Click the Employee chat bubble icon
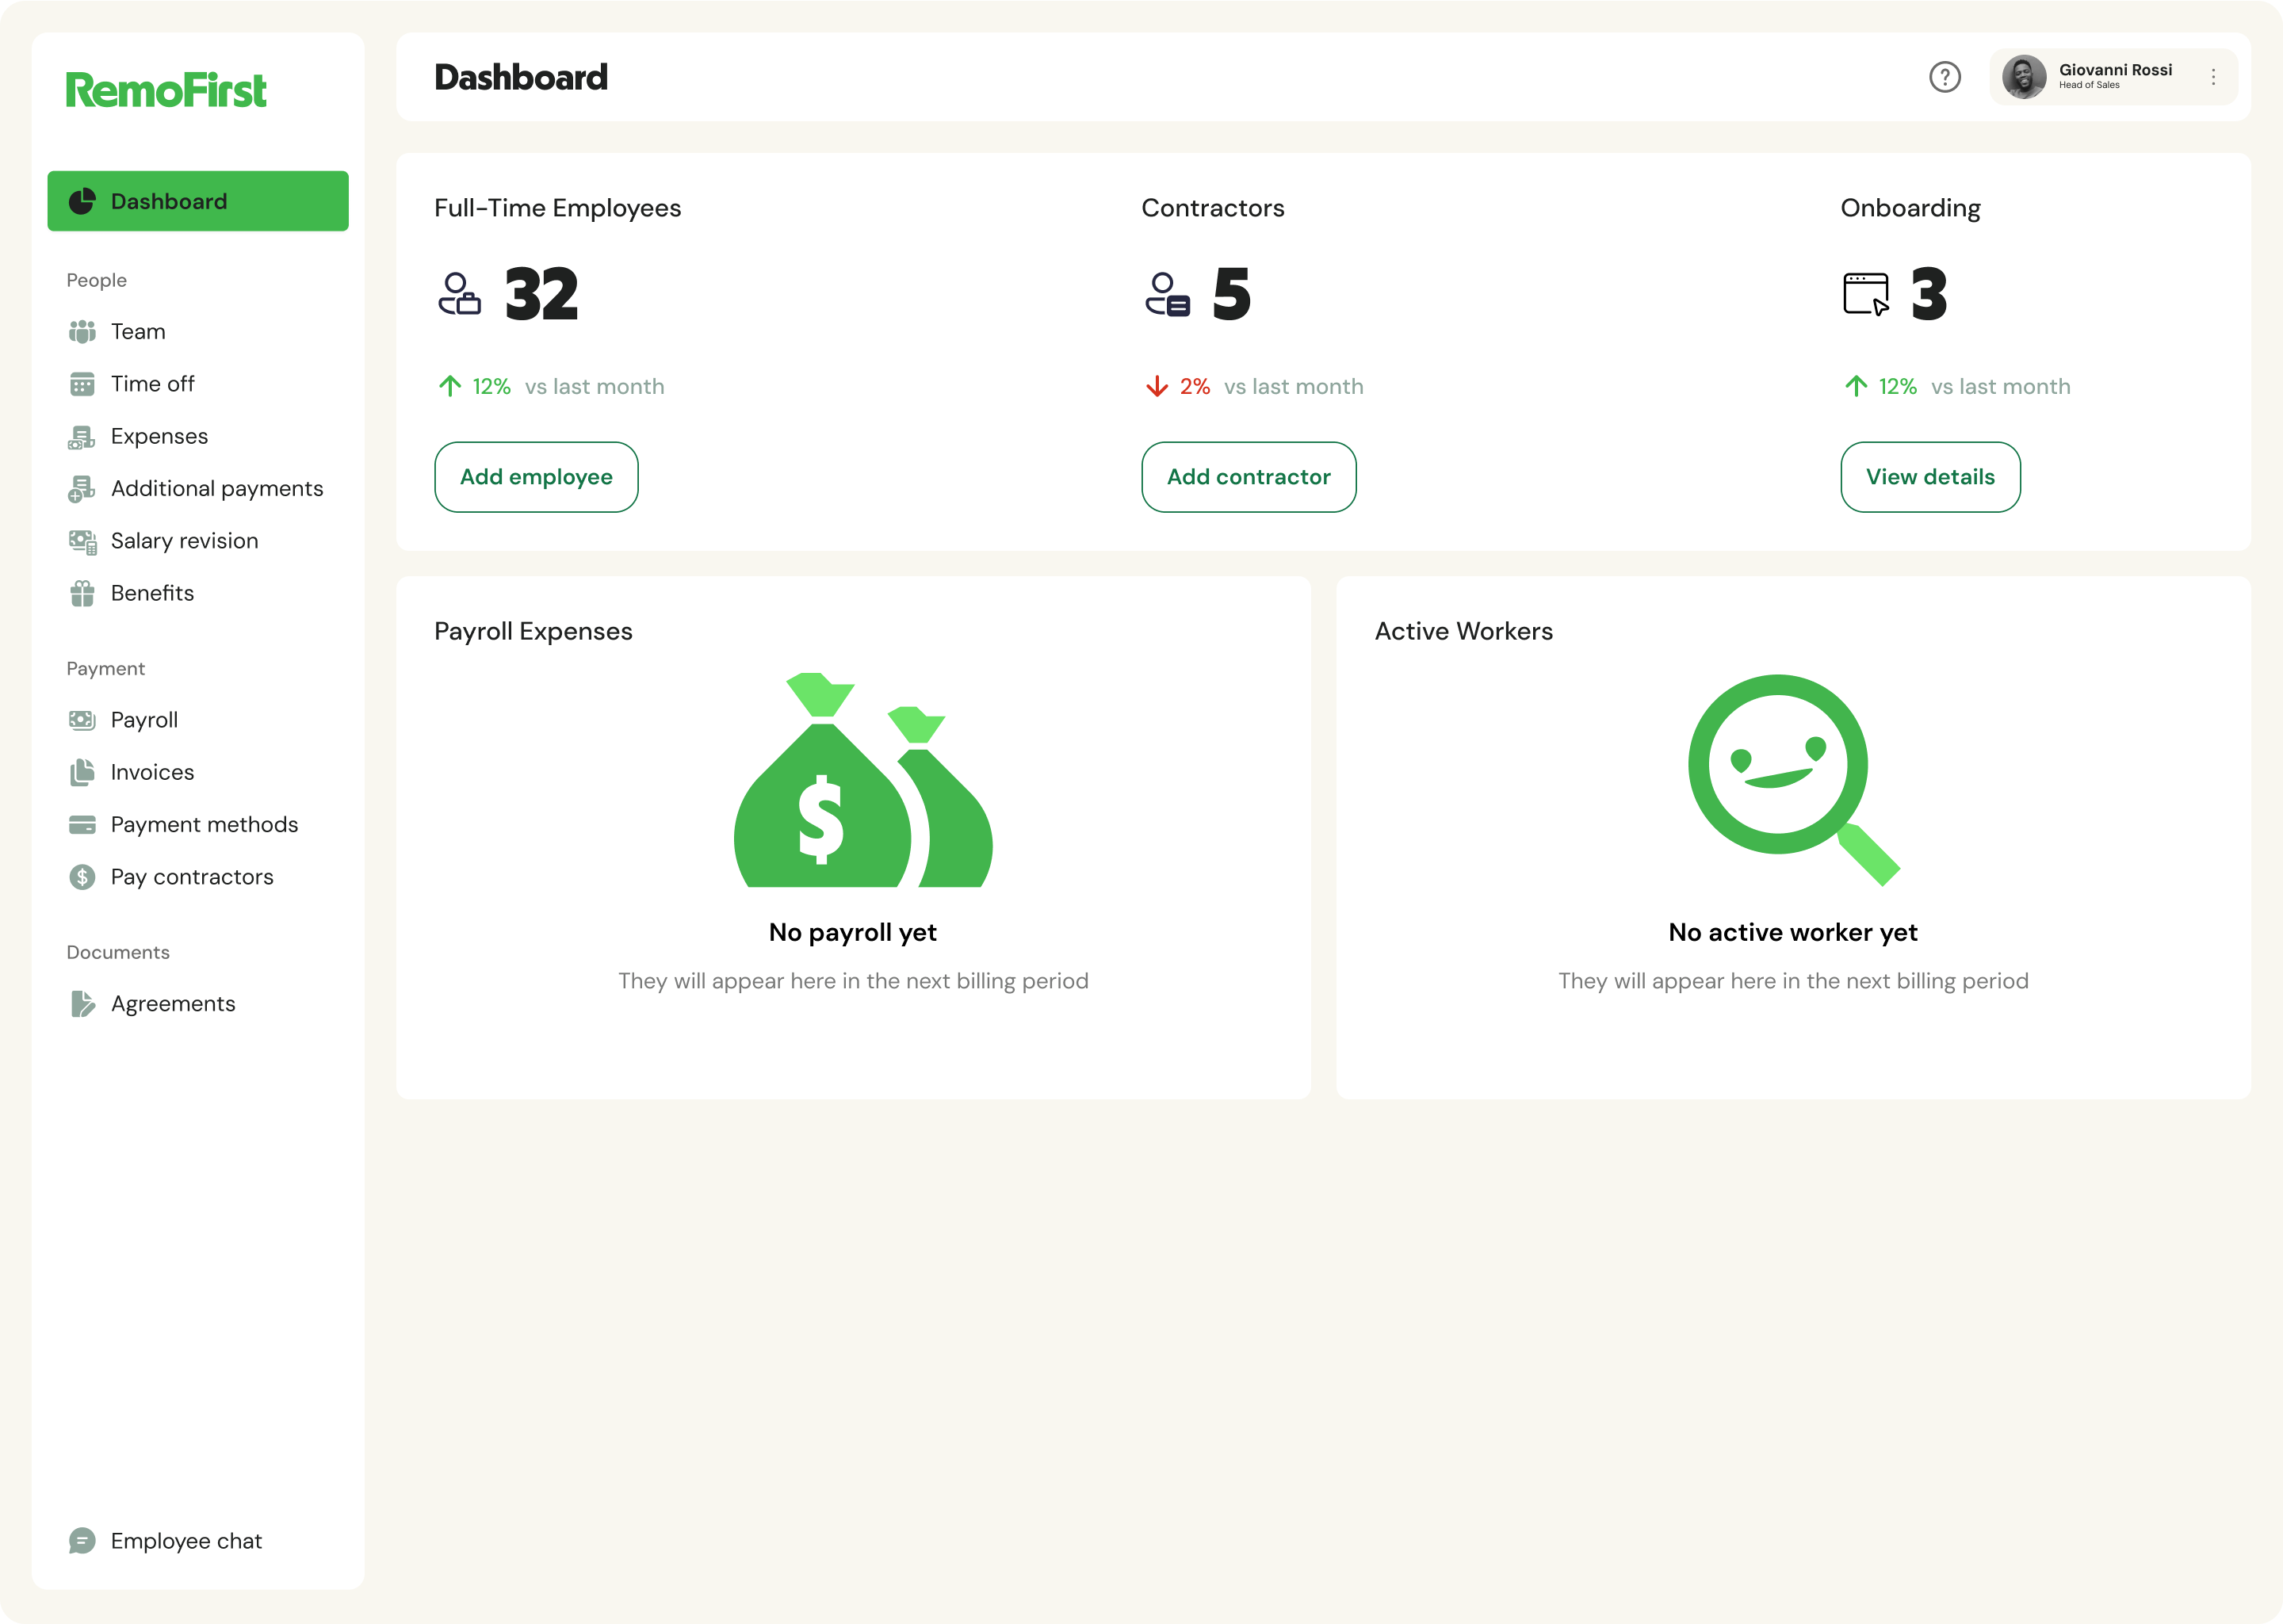Viewport: 2283px width, 1624px height. coord(82,1541)
